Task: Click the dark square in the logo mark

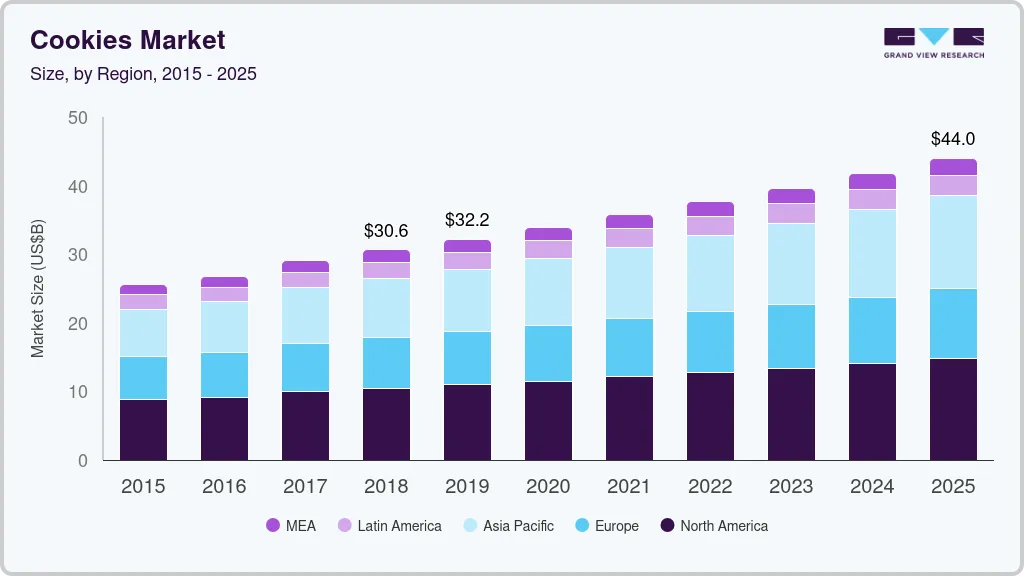Action: click(900, 34)
